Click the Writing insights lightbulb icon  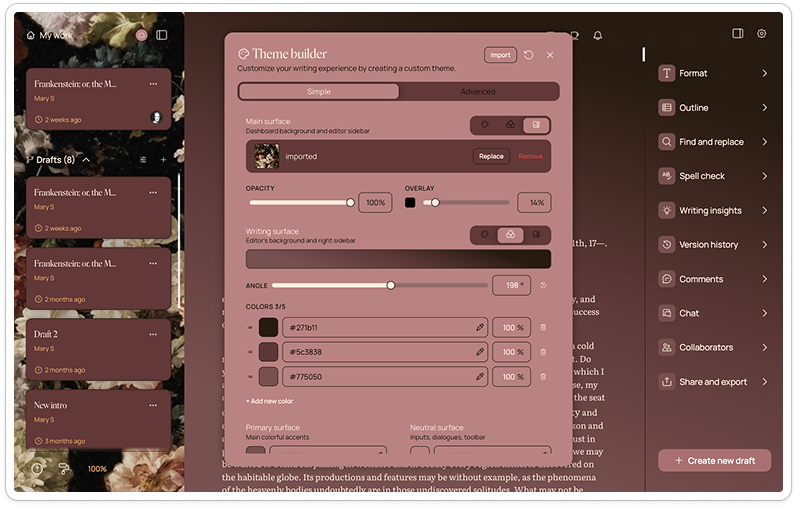tap(666, 211)
